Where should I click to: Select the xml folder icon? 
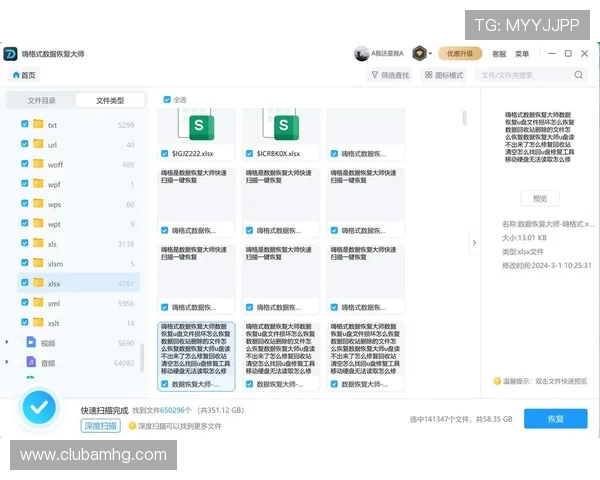38,302
